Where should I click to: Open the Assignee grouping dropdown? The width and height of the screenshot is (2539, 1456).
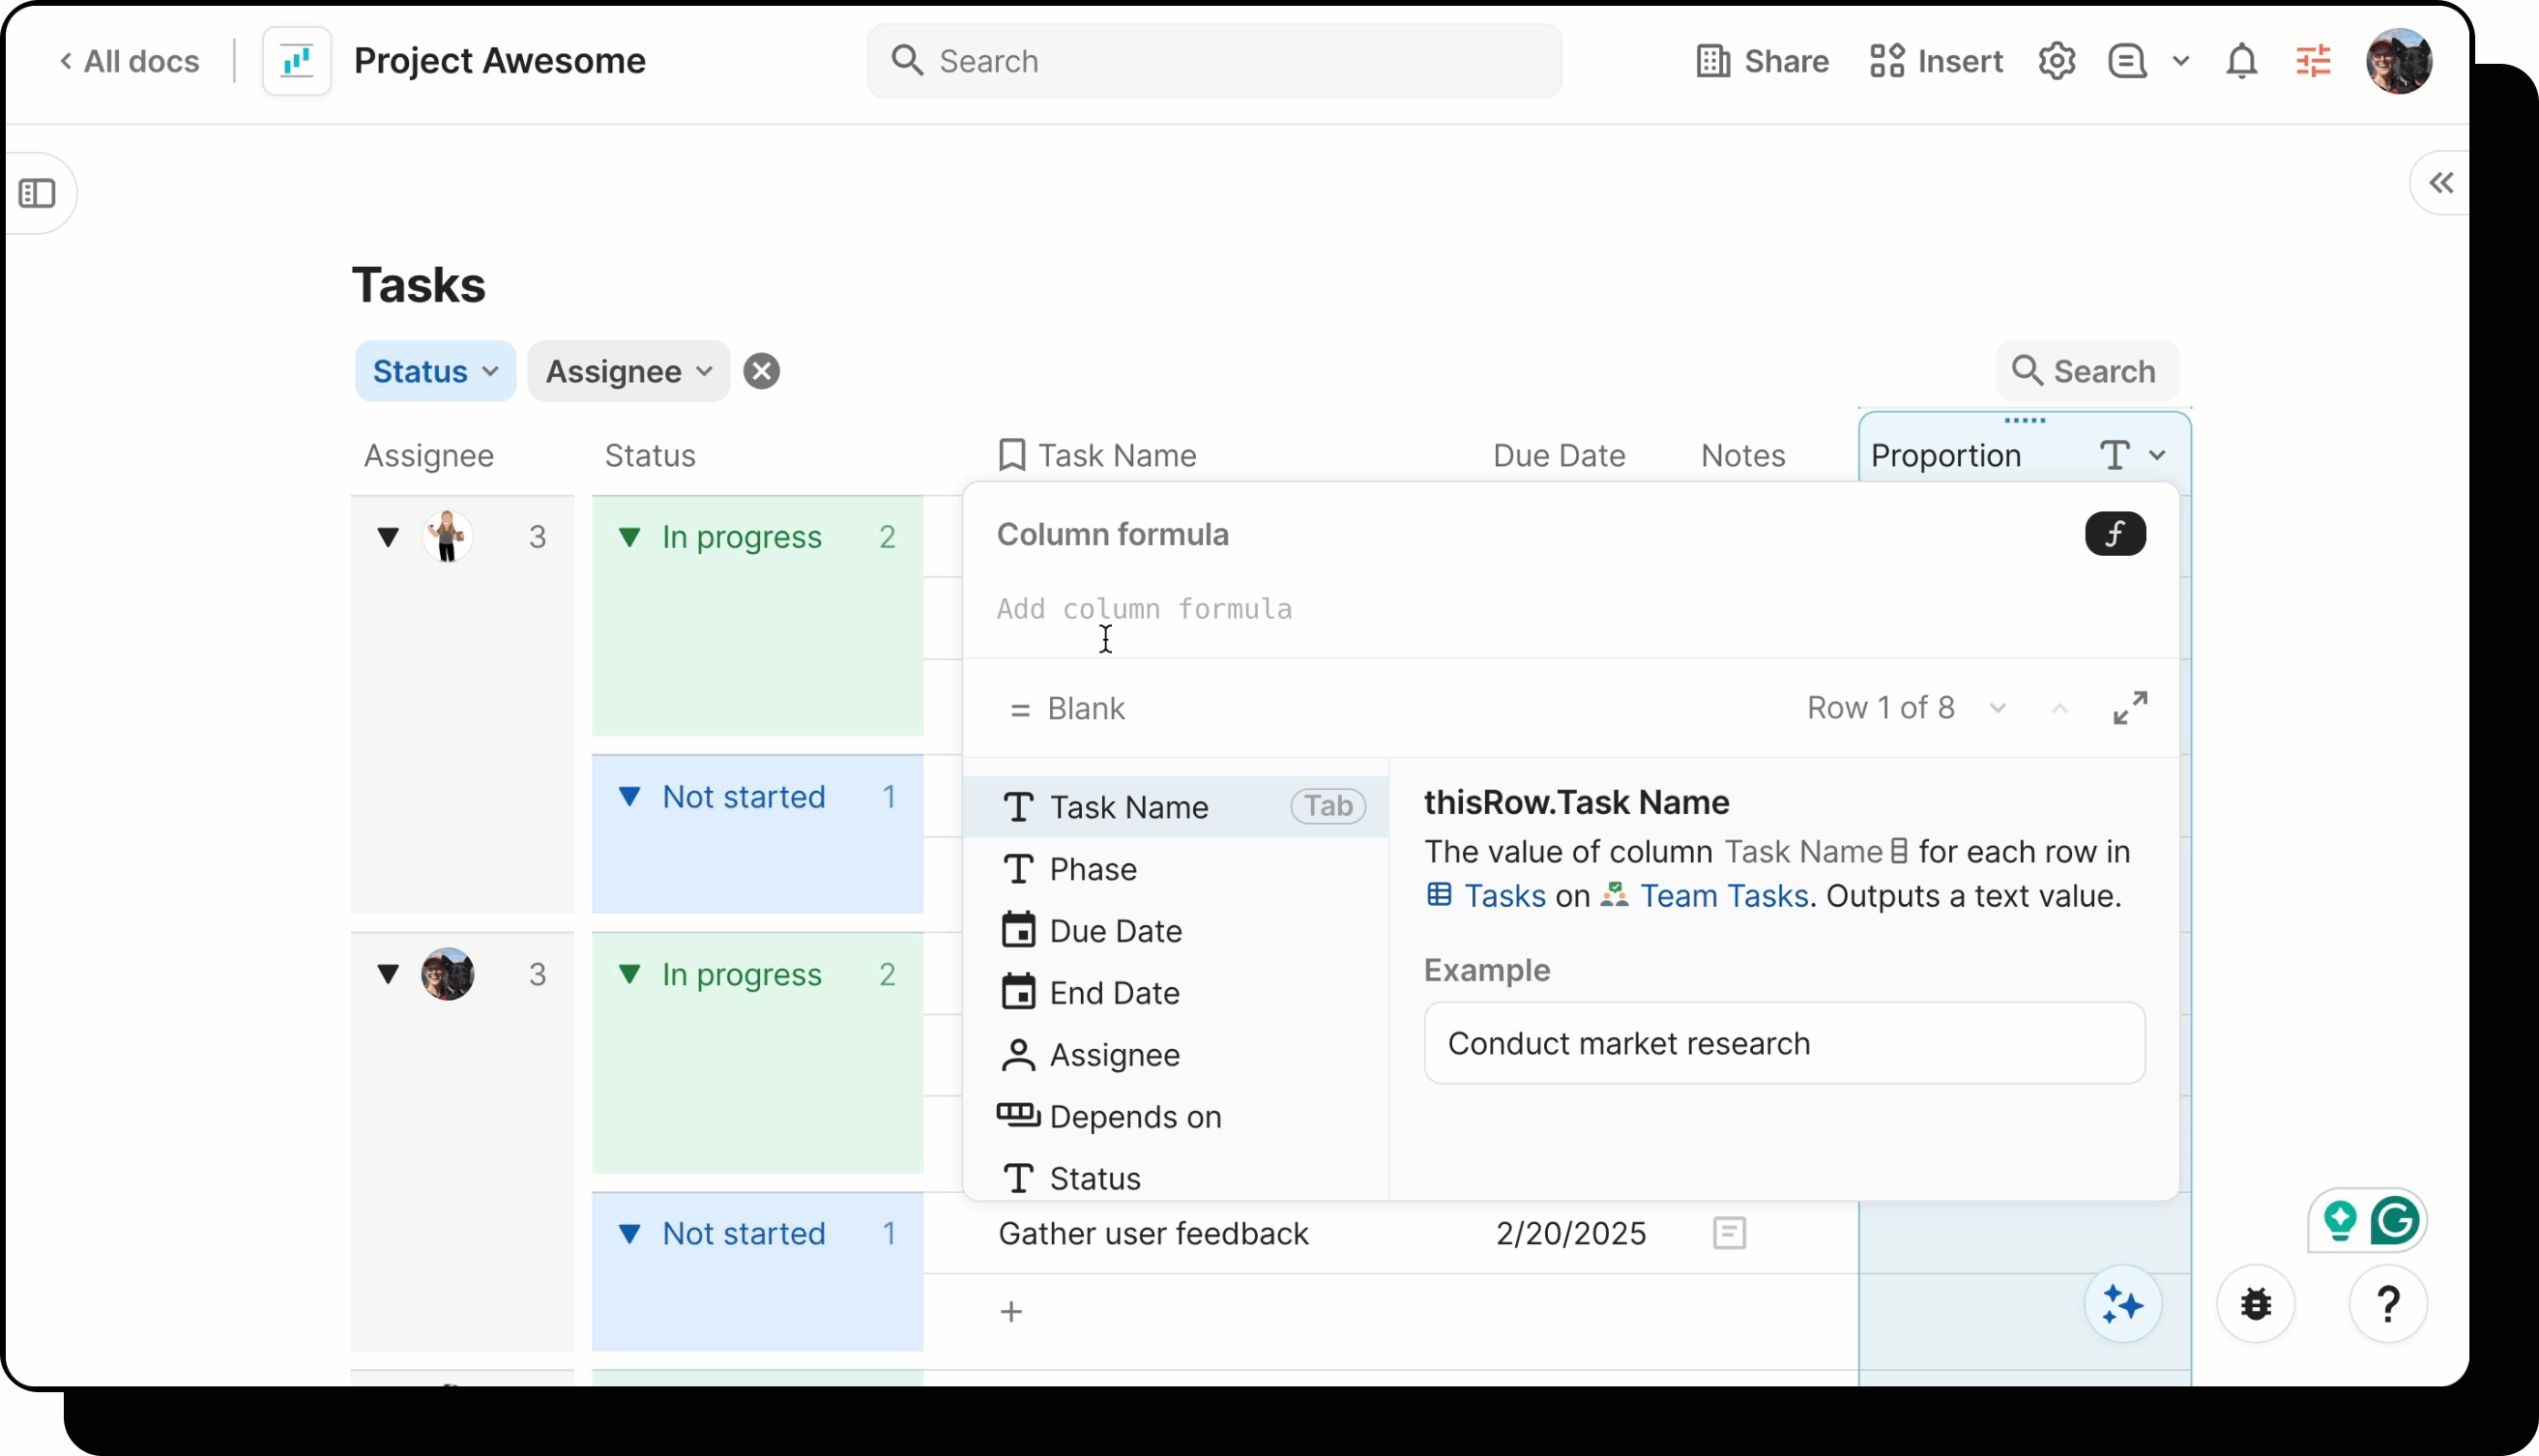(x=628, y=371)
